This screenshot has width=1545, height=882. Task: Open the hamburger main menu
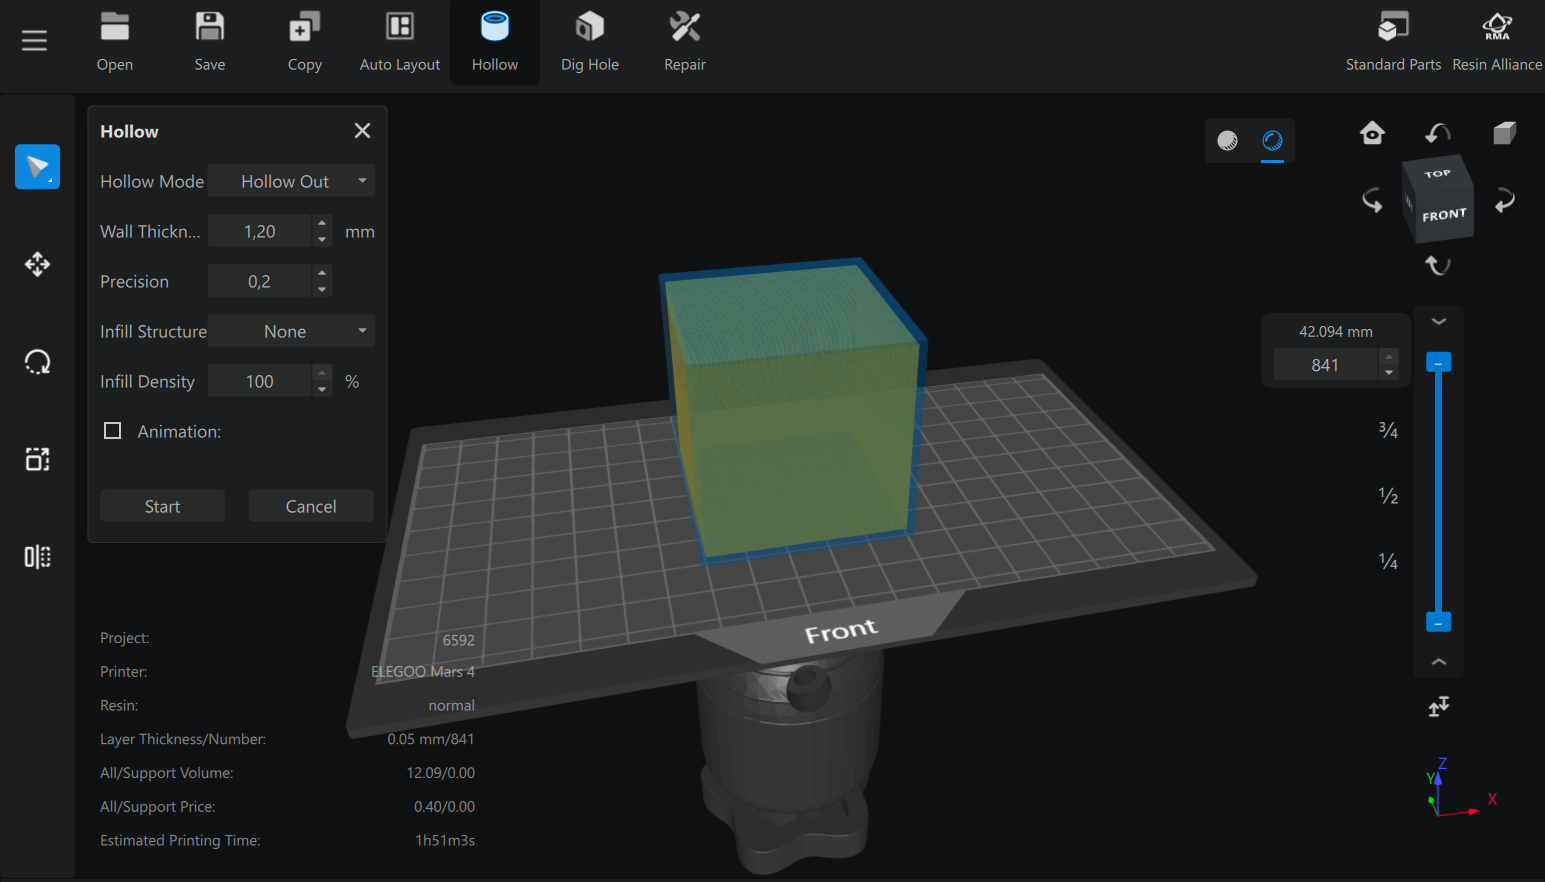point(34,40)
